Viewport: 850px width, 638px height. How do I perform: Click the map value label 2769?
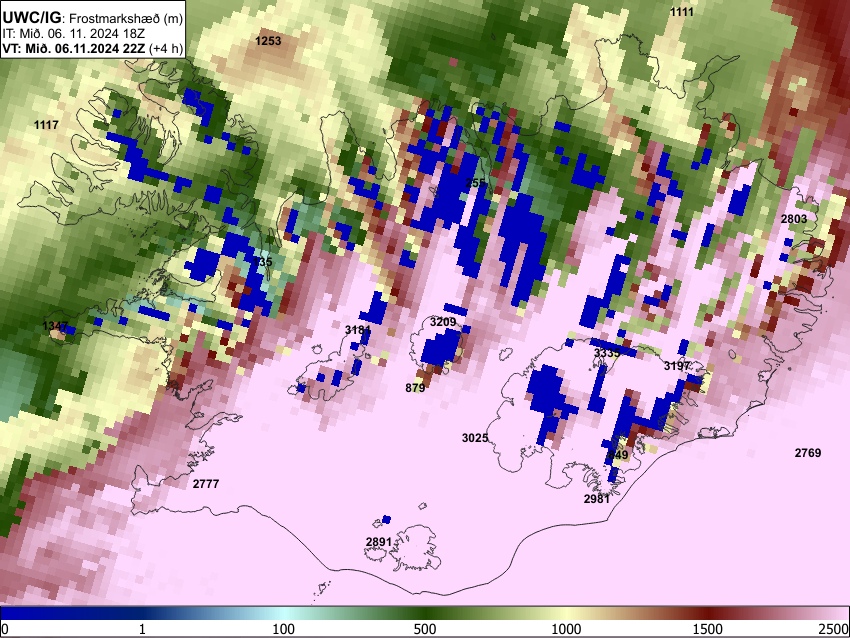[x=808, y=453]
